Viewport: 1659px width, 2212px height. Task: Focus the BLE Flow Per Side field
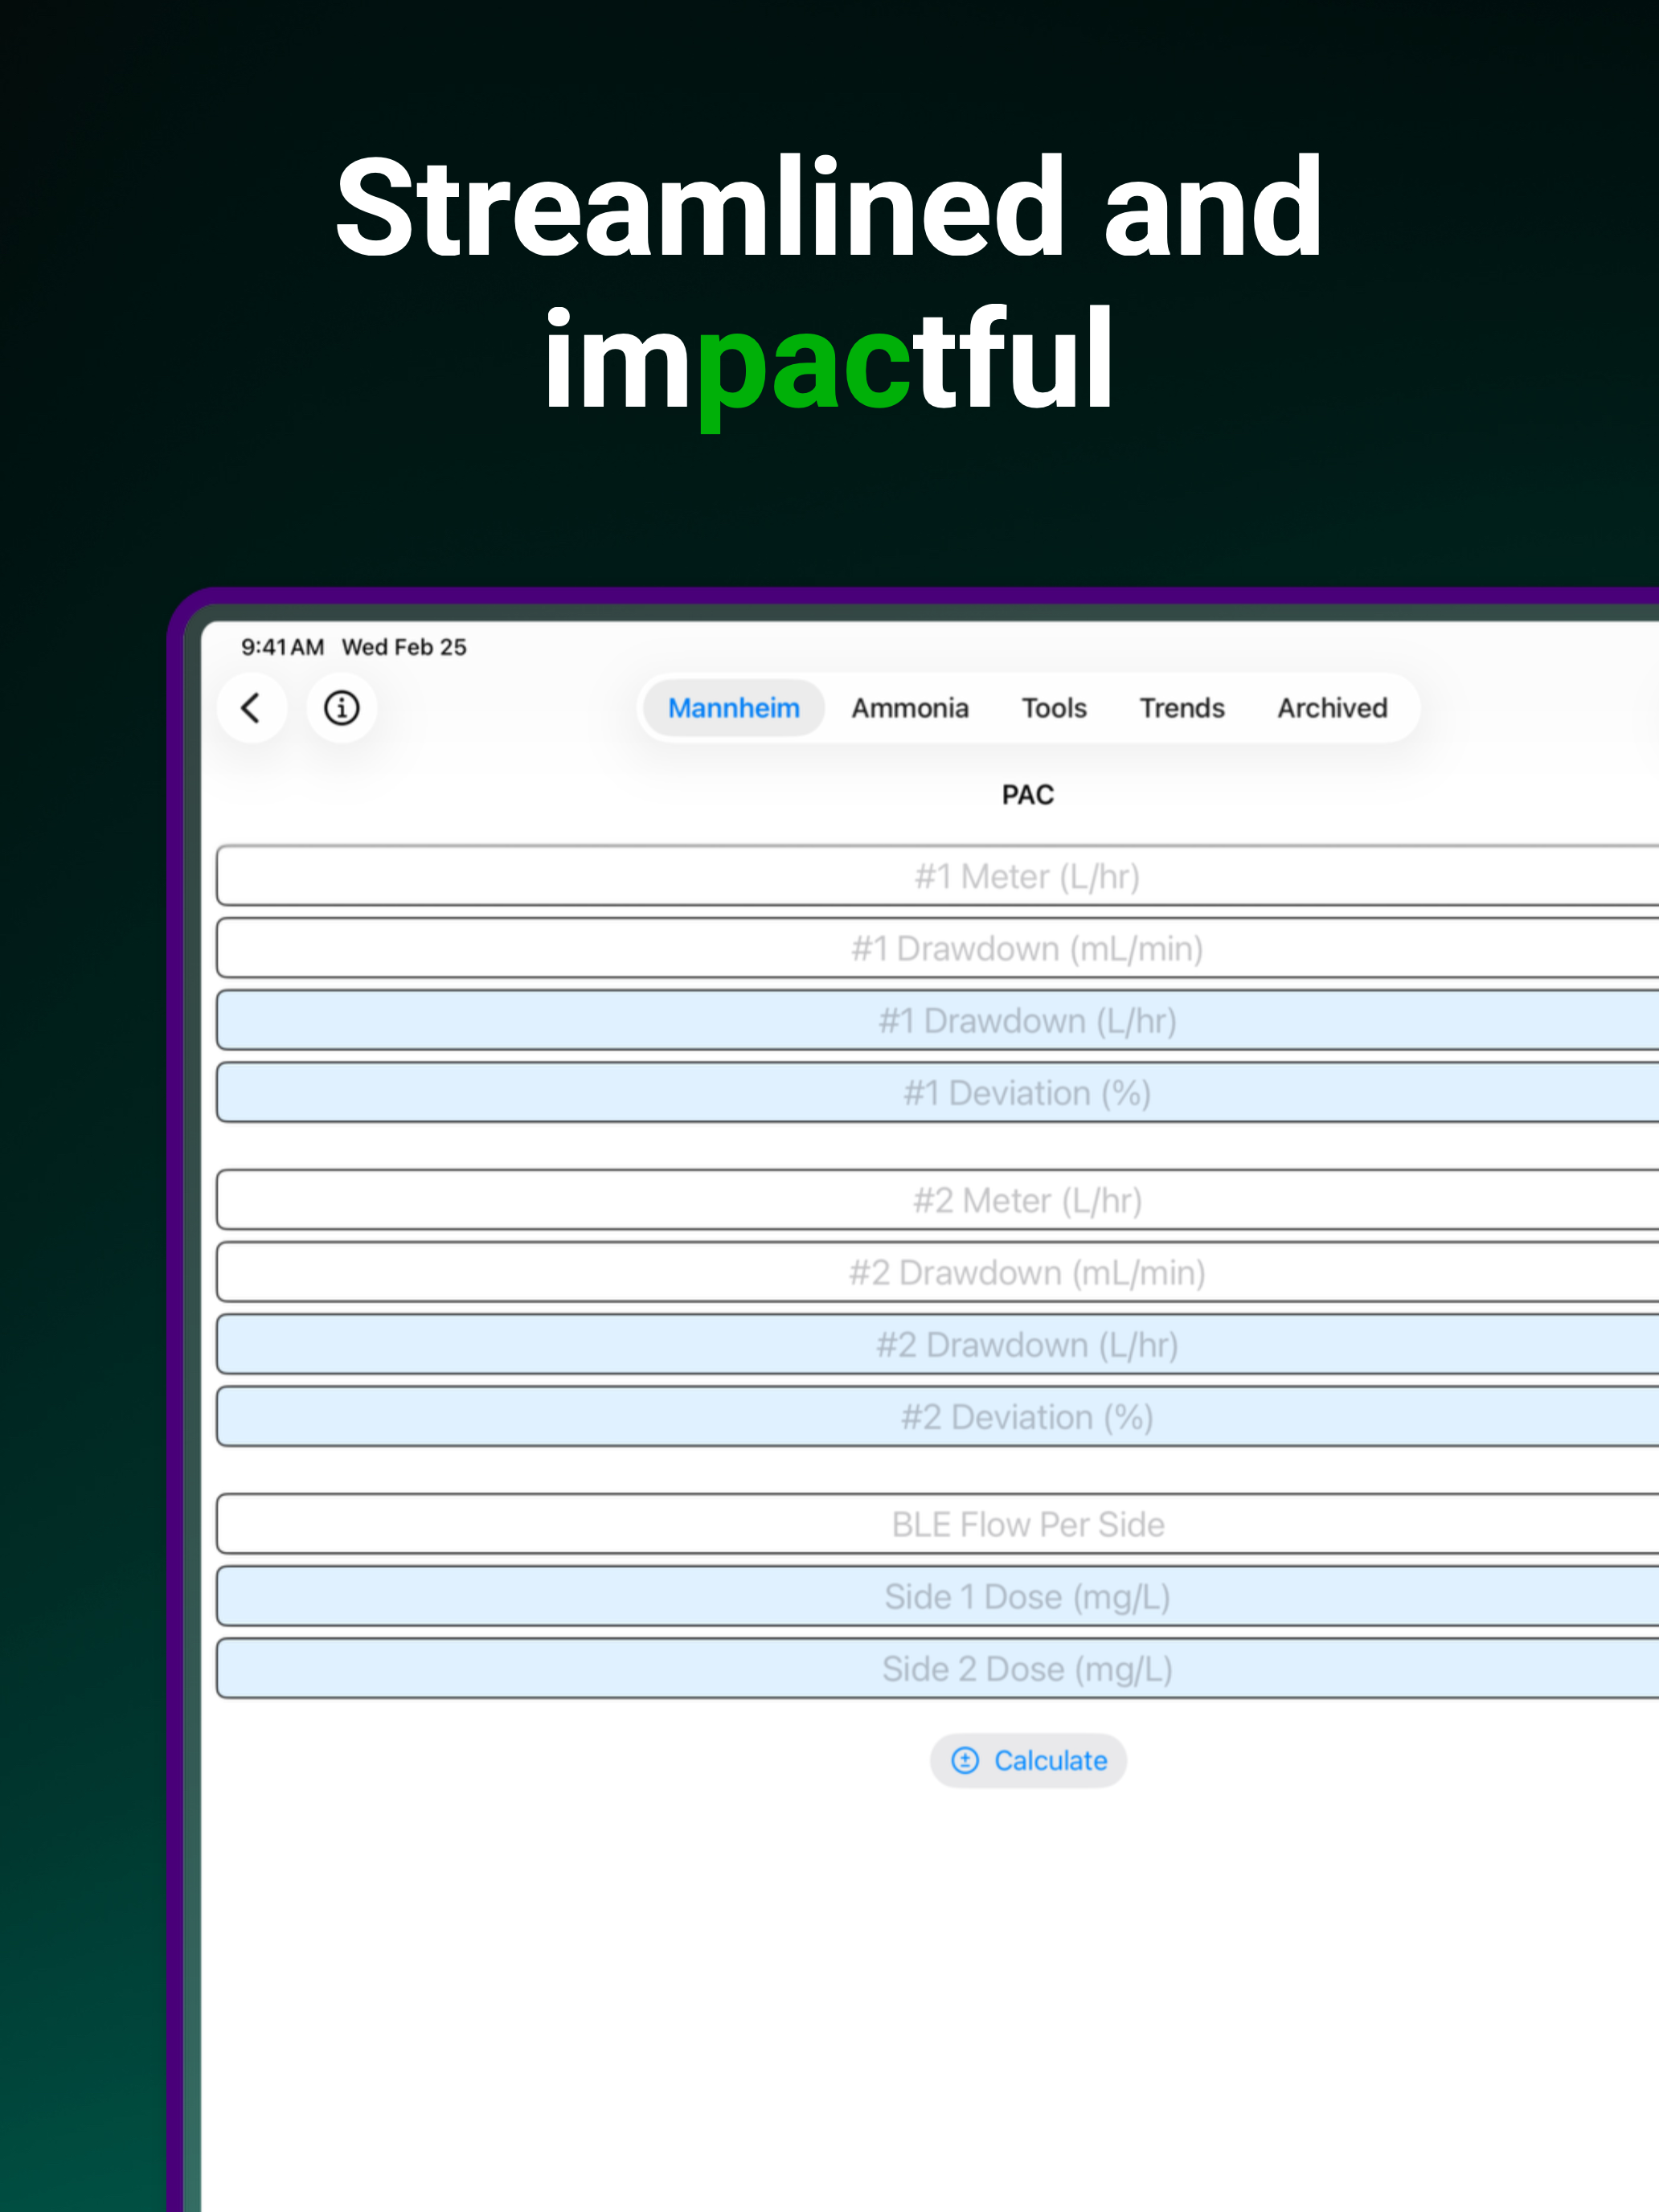(x=938, y=1524)
